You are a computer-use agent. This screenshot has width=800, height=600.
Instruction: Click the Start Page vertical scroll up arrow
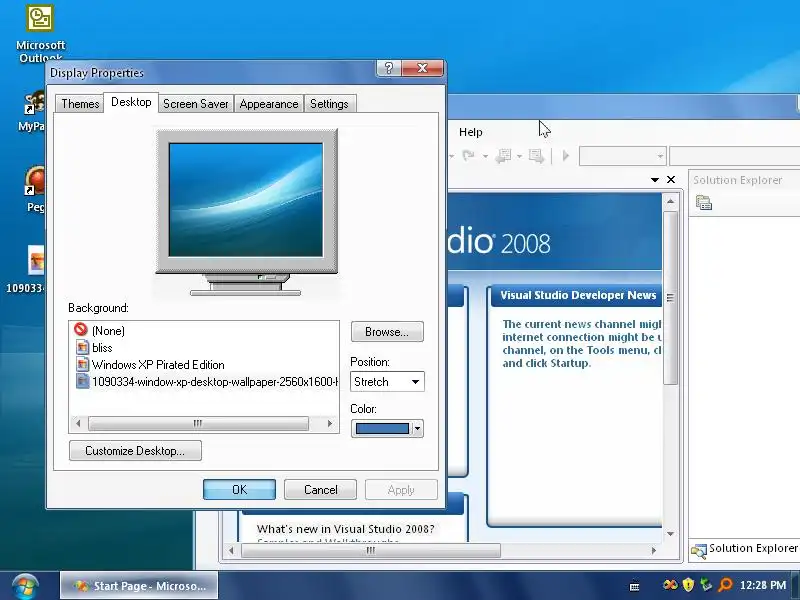tap(671, 202)
